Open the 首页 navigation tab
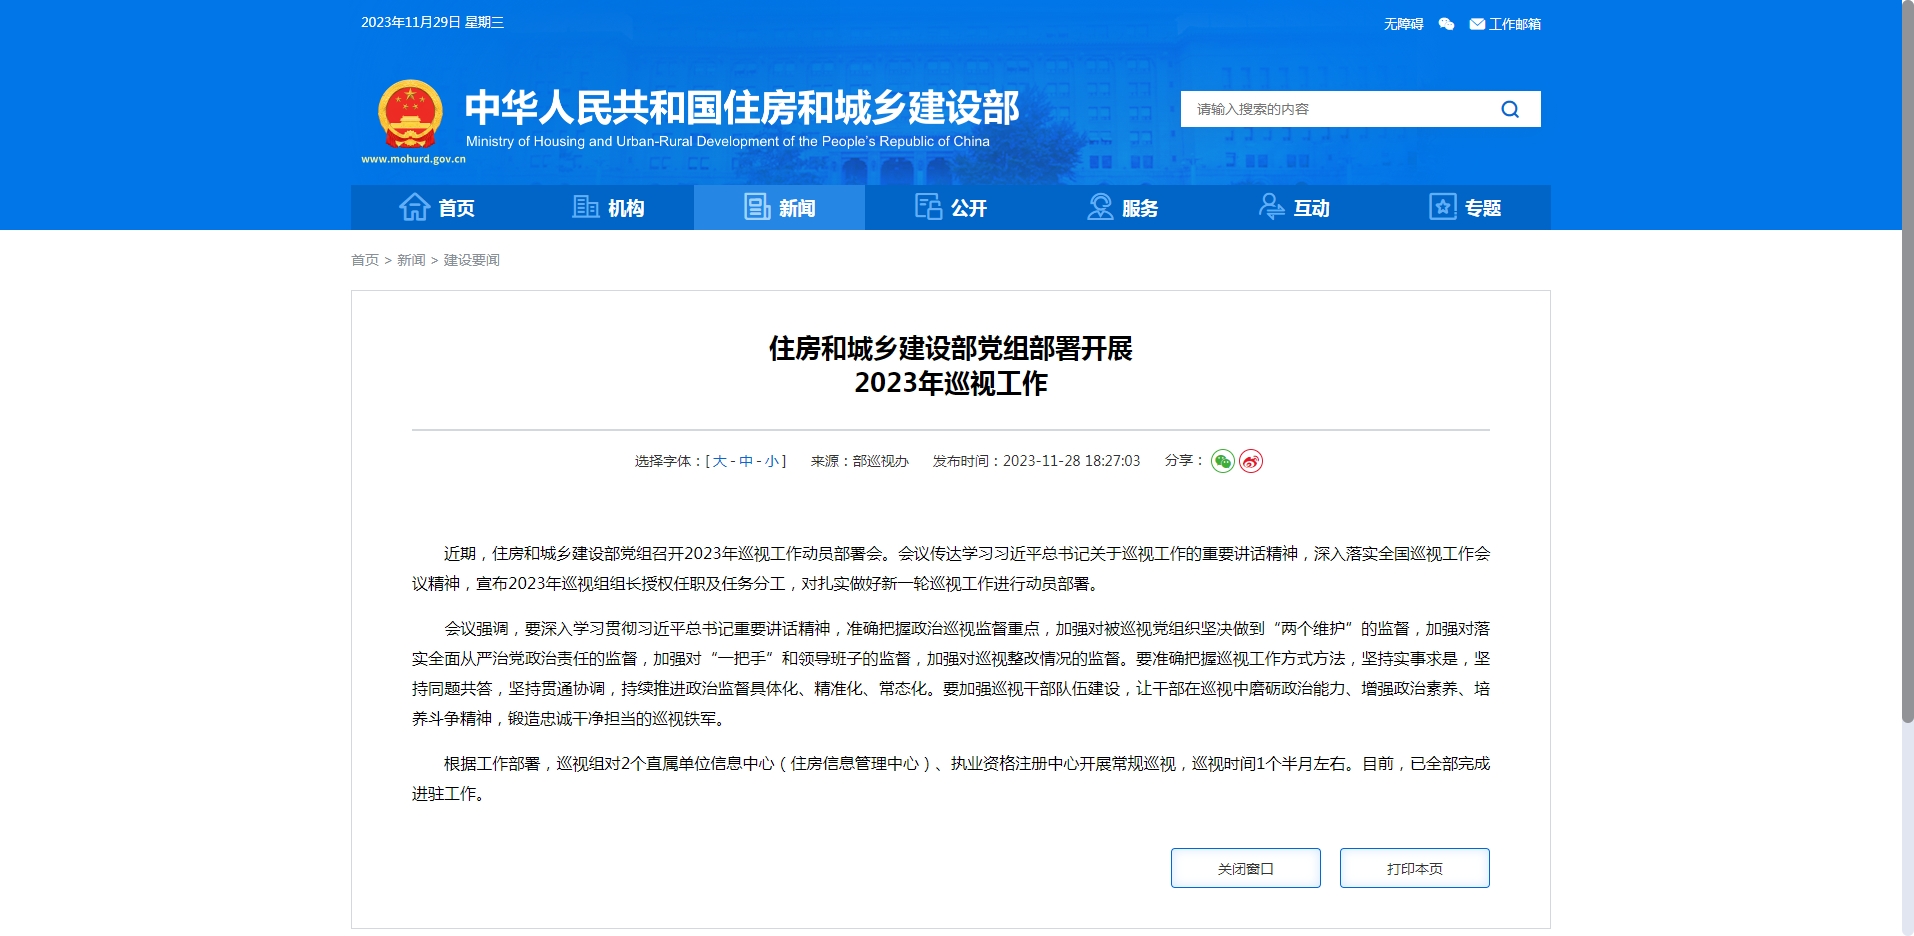 tap(437, 207)
